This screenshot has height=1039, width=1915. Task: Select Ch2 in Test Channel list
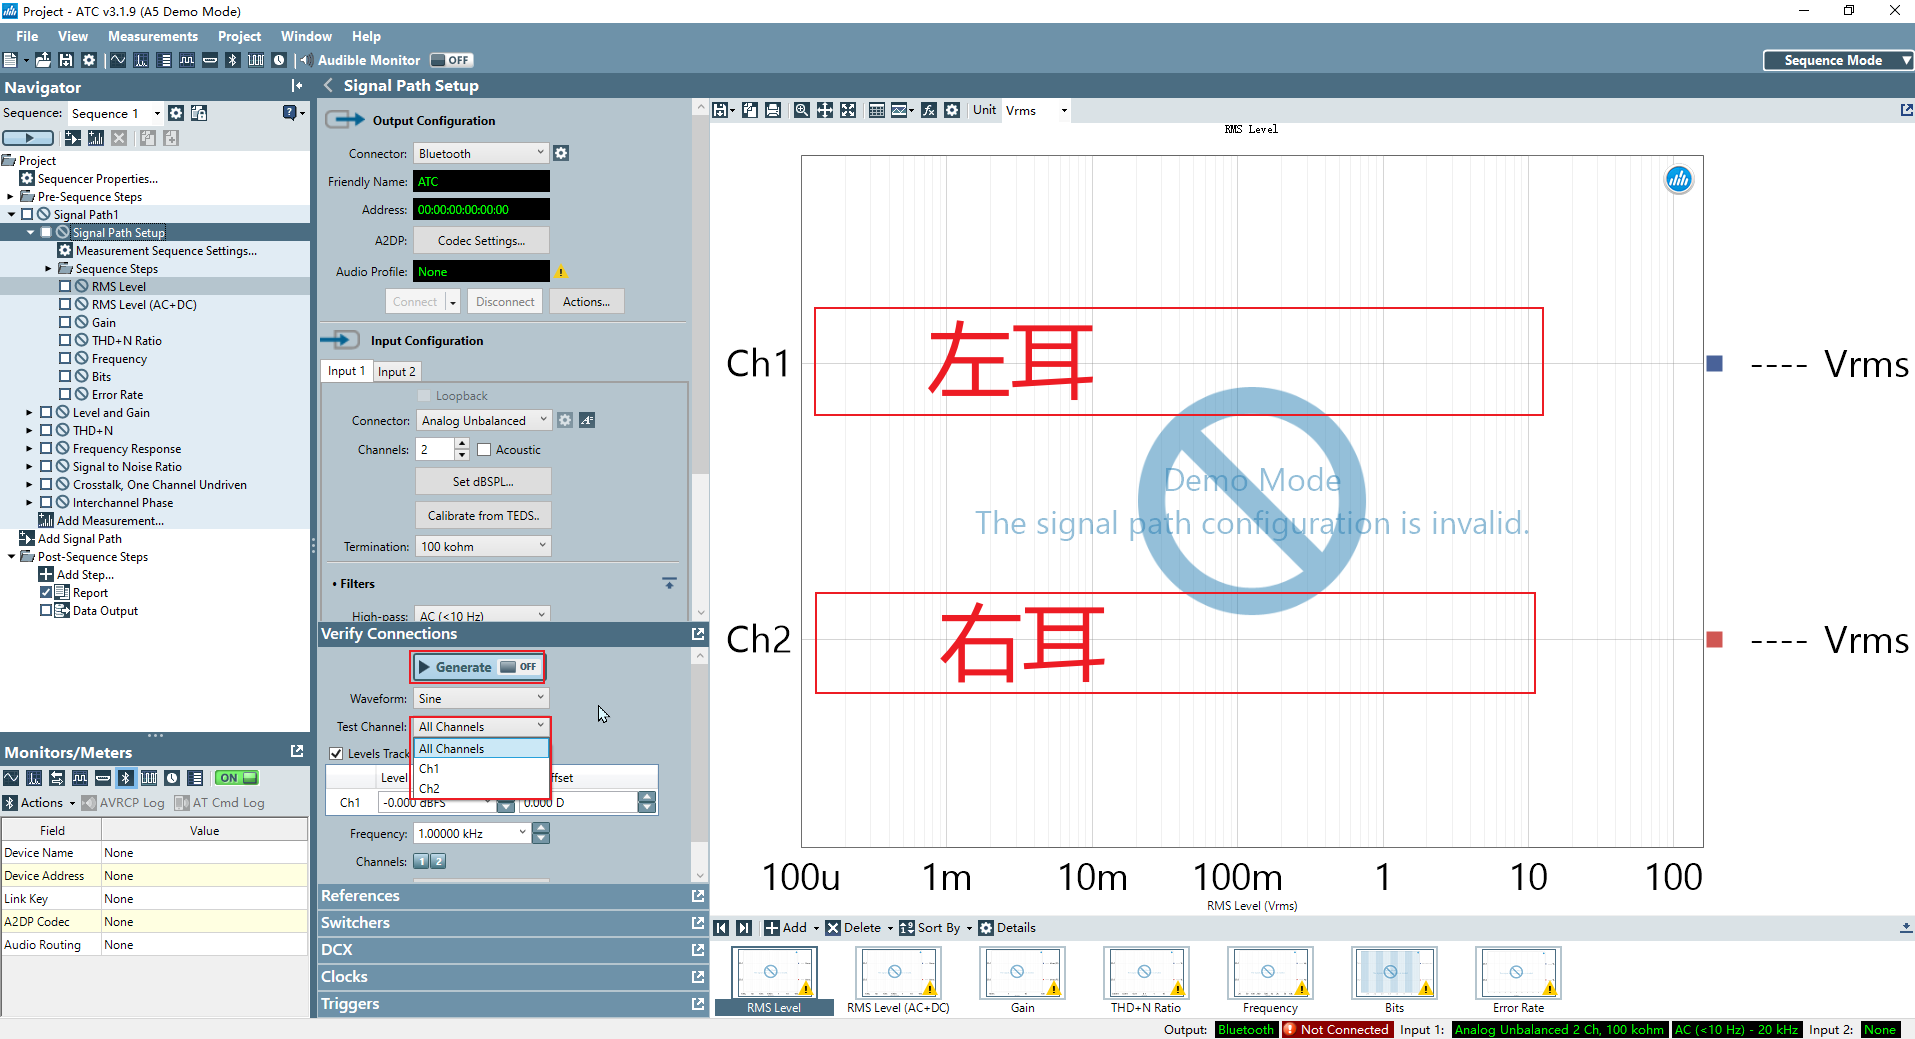481,789
